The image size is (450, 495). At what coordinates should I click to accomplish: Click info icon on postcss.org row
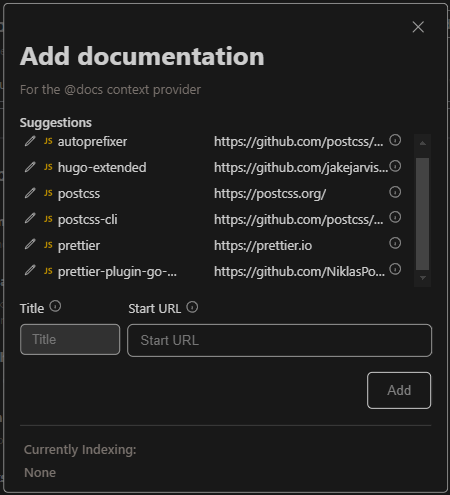tap(395, 192)
